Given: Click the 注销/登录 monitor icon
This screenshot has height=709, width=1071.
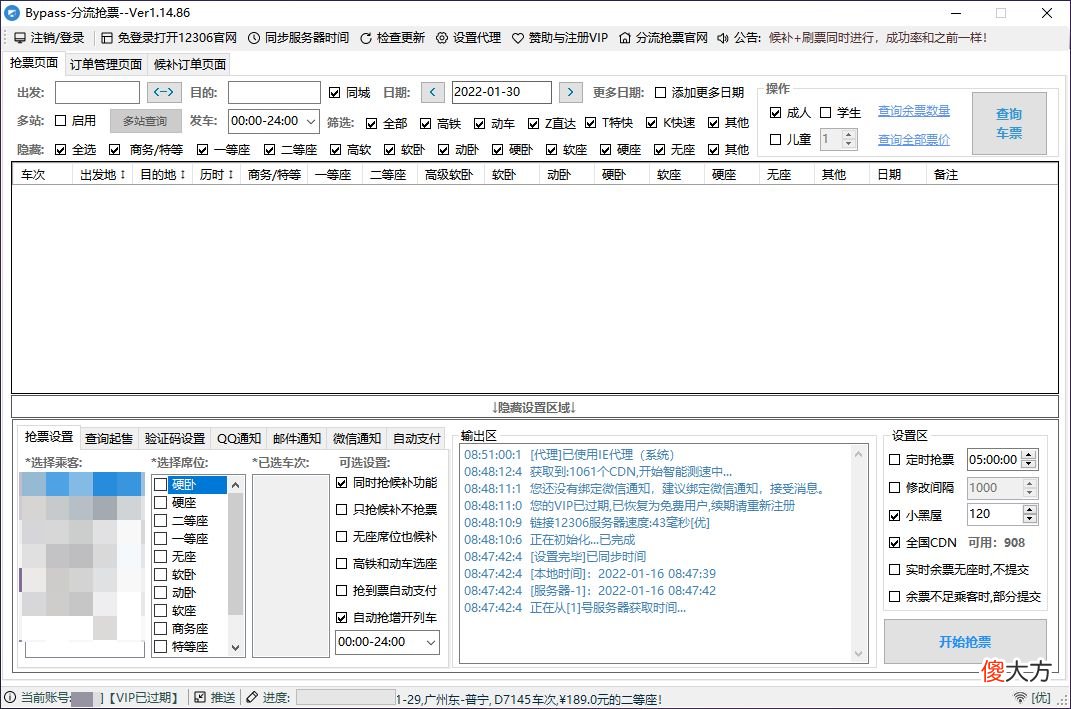Looking at the screenshot, I should pos(20,38).
